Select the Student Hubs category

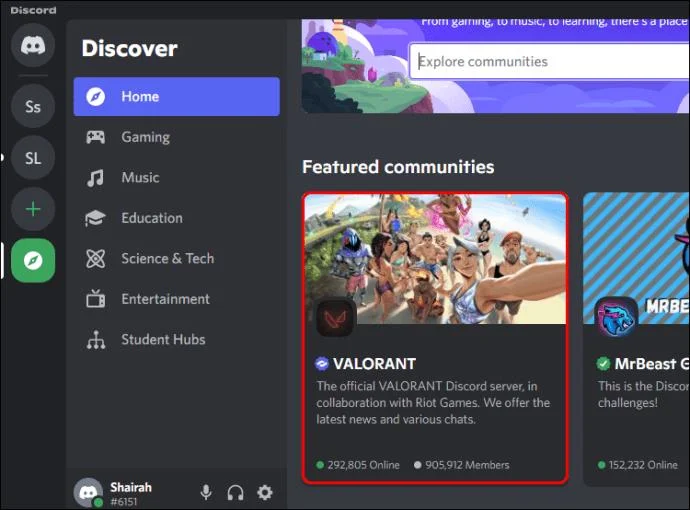pos(176,339)
